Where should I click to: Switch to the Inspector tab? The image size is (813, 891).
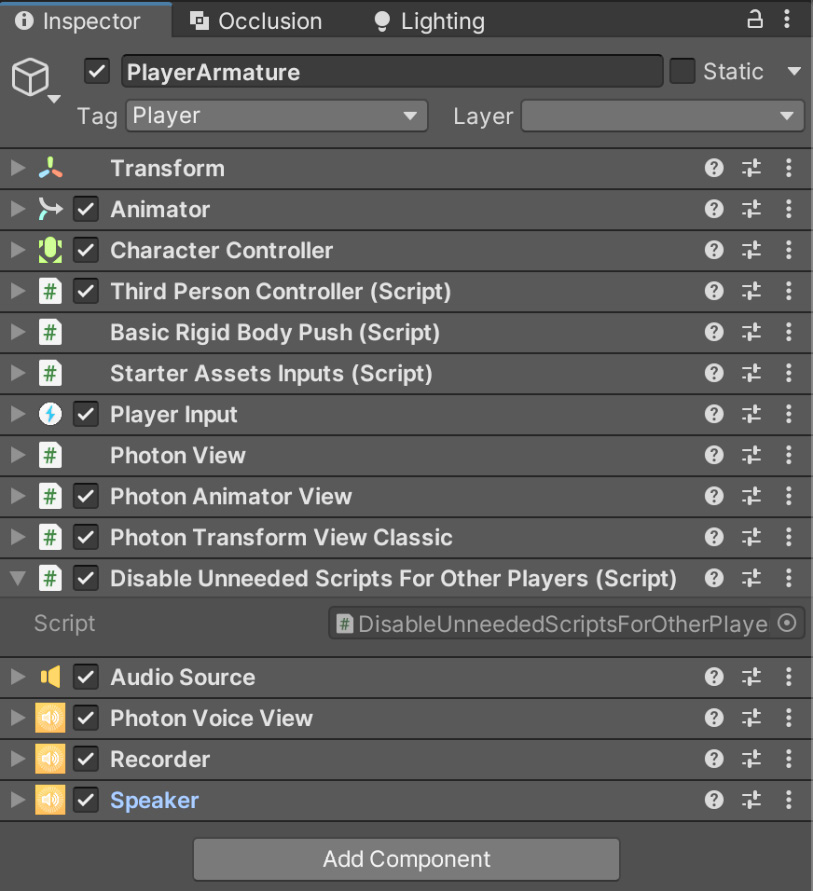tap(85, 20)
